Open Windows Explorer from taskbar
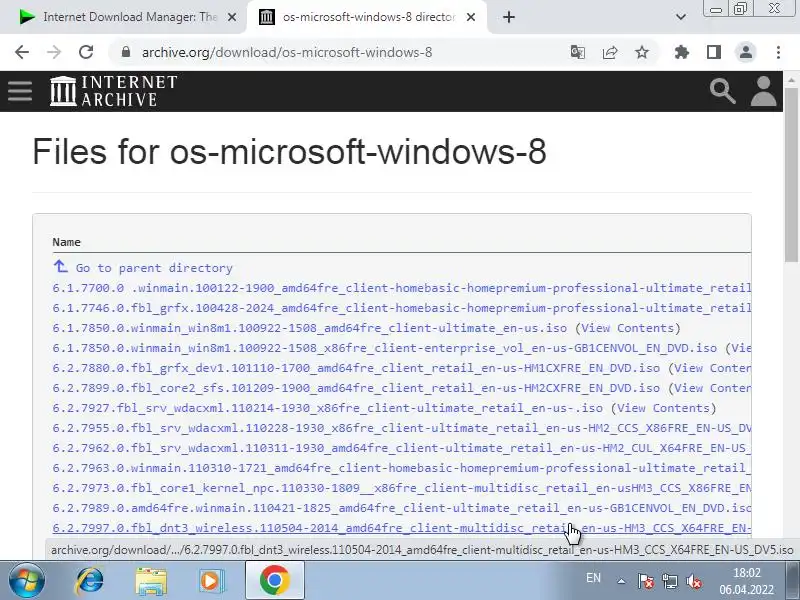The width and height of the screenshot is (800, 600). pyautogui.click(x=151, y=580)
